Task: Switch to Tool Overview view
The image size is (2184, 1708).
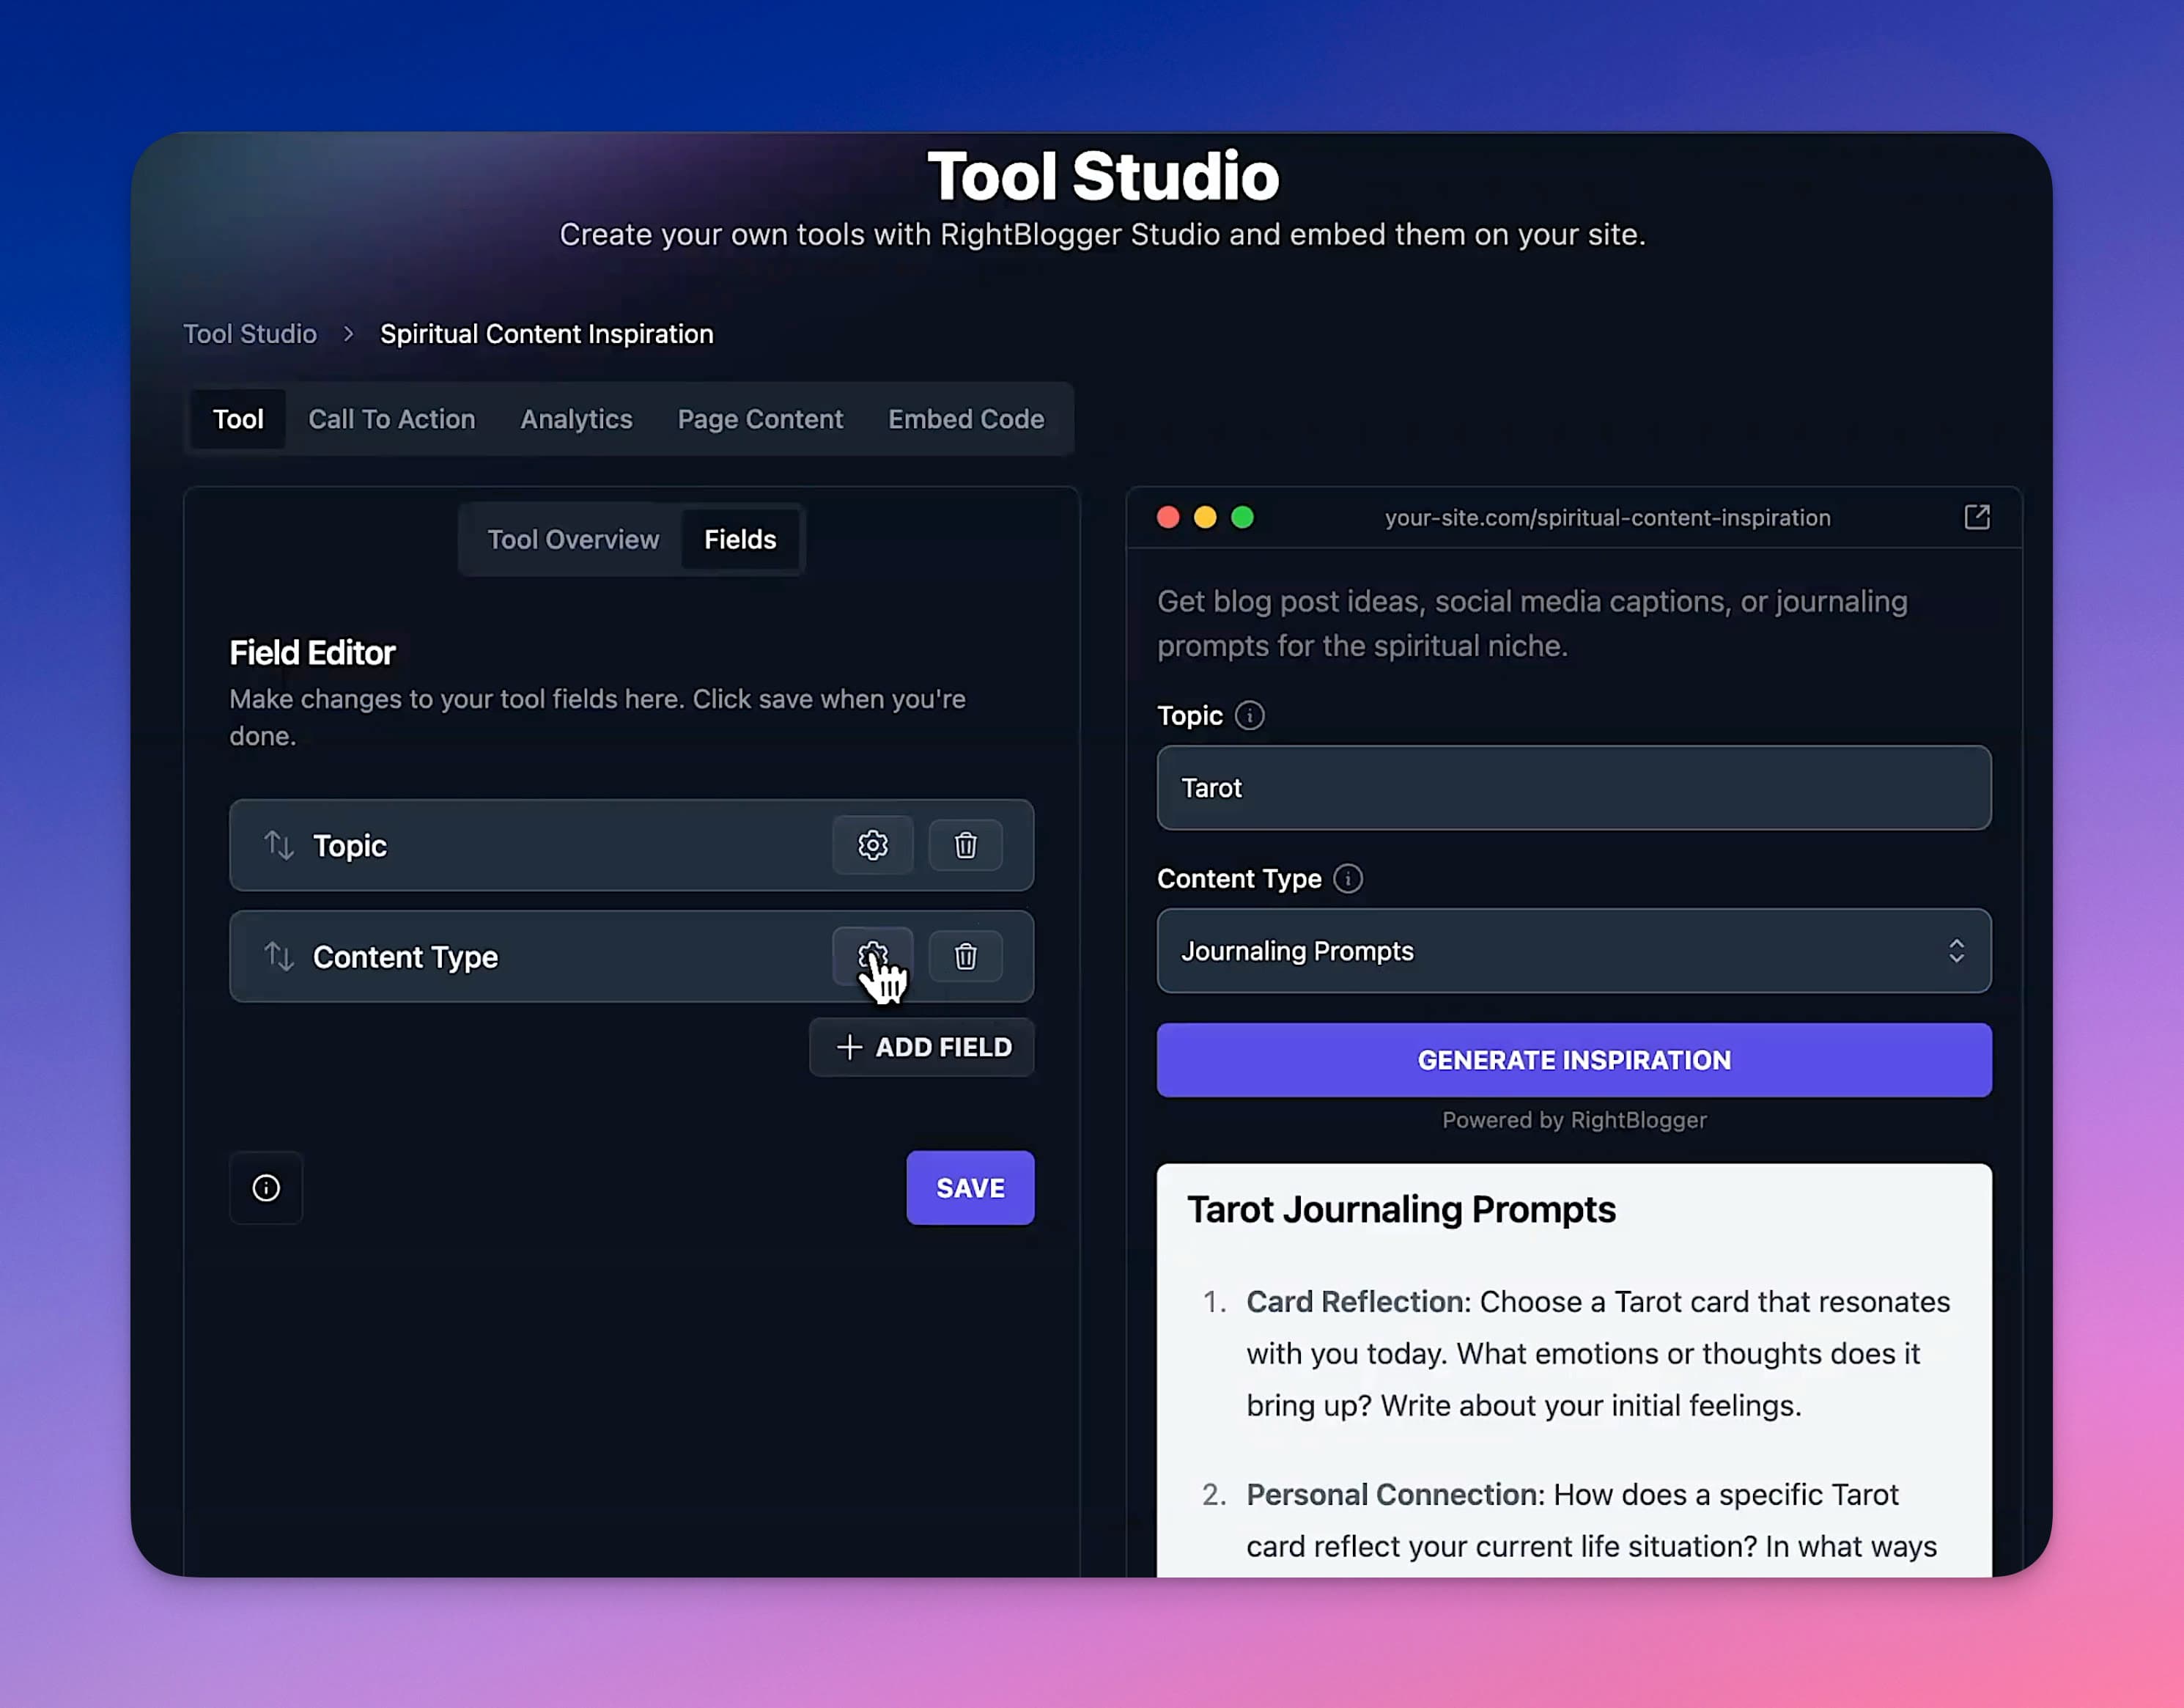Action: 573,539
